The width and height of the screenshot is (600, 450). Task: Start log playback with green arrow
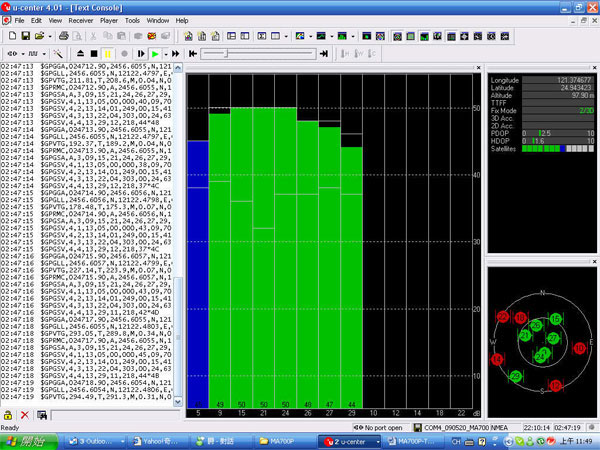[155, 54]
